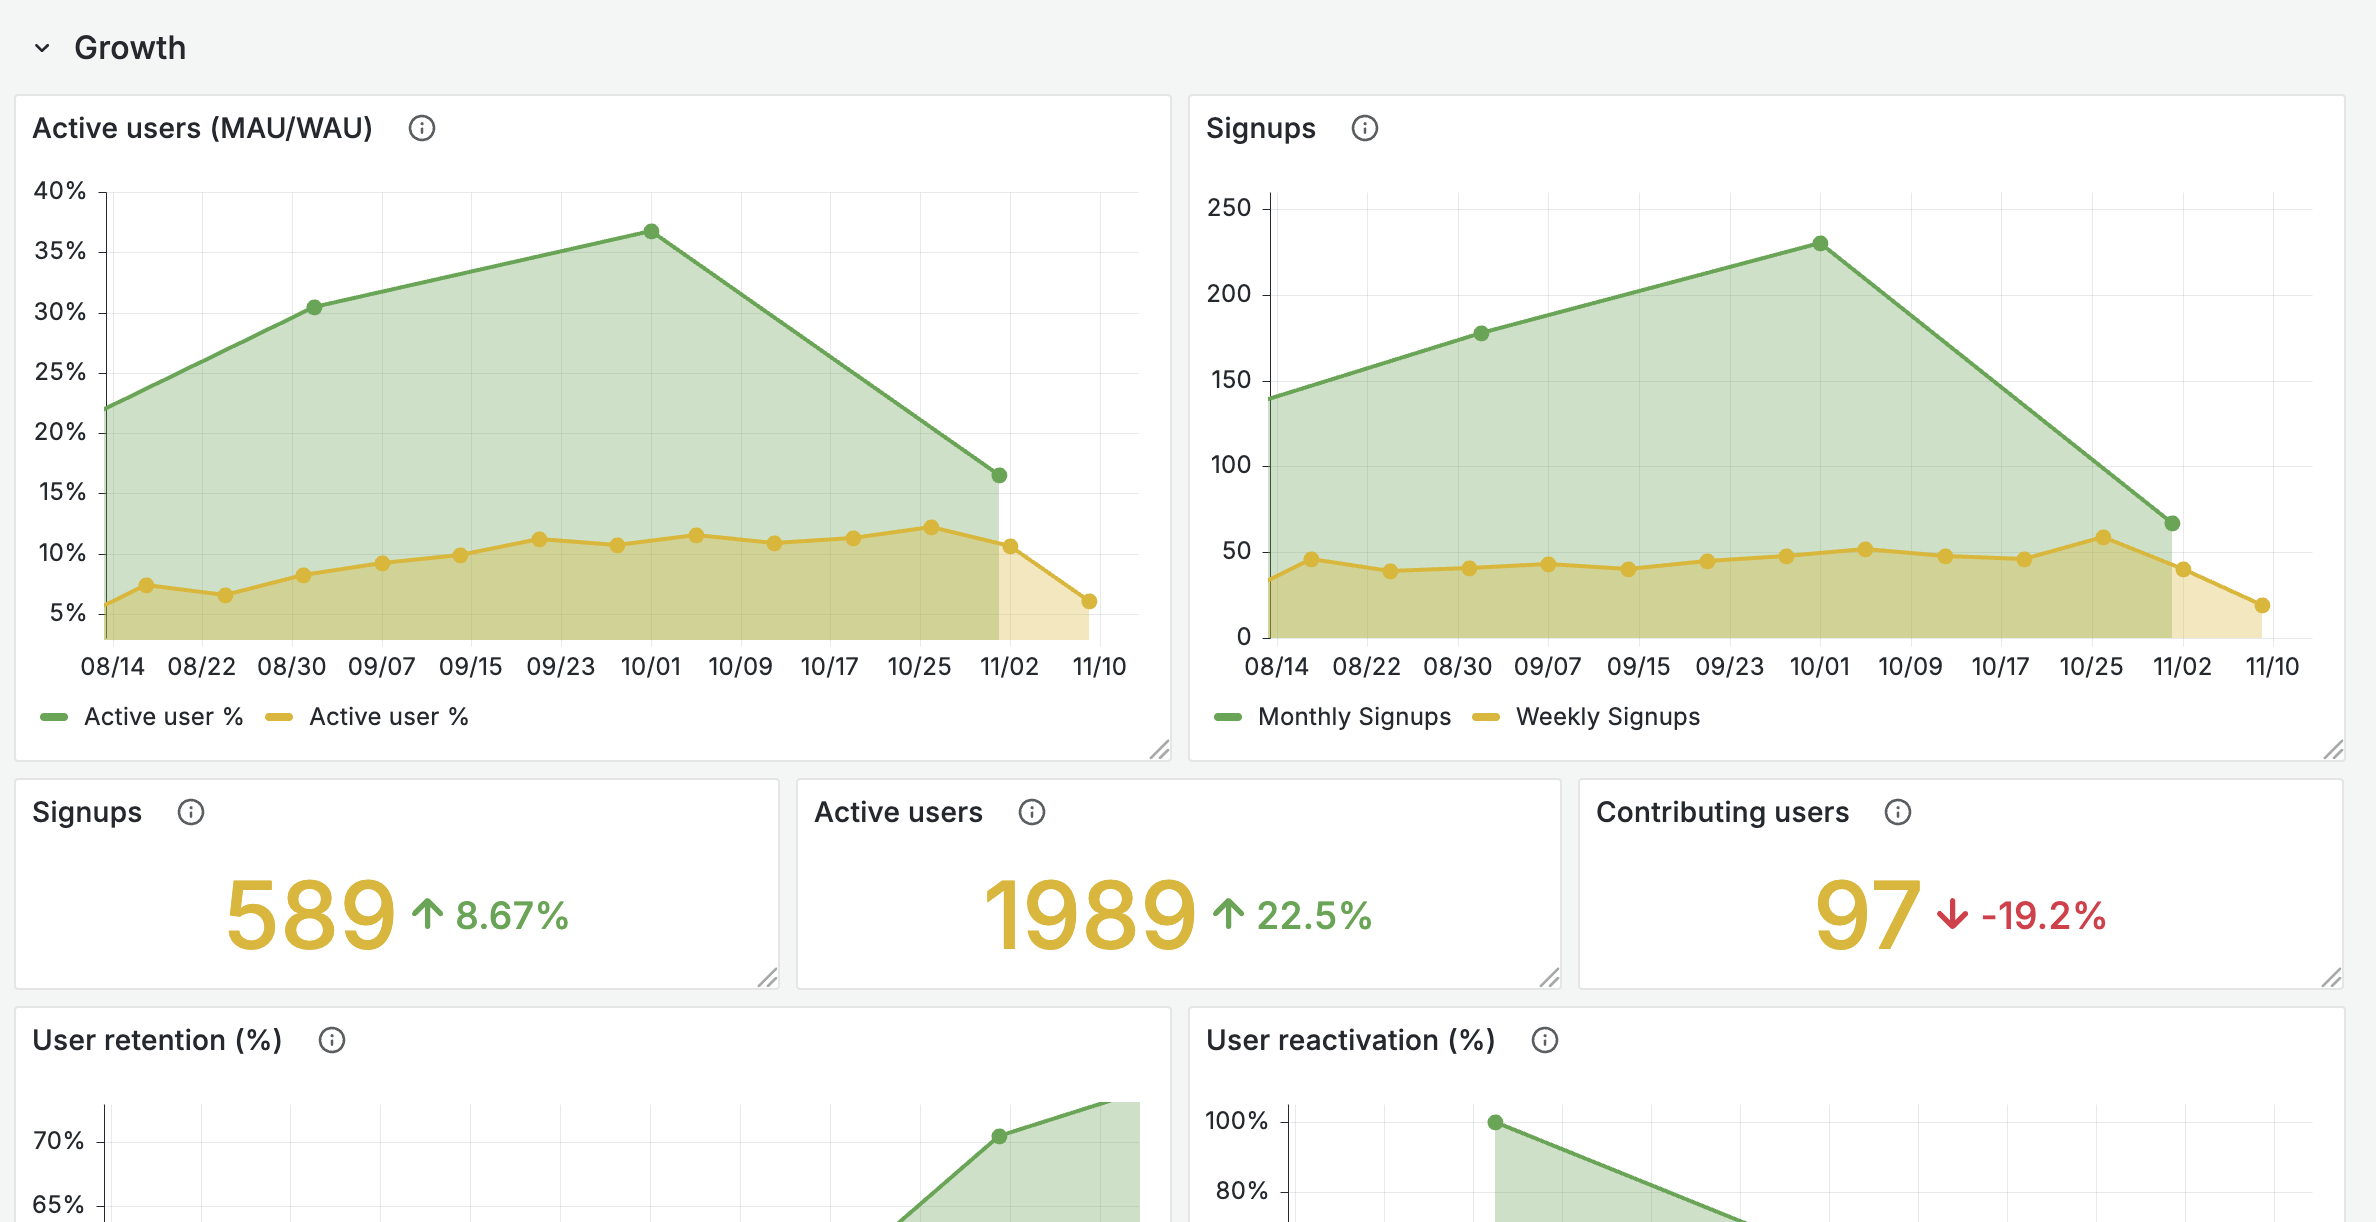Image resolution: width=2376 pixels, height=1222 pixels.
Task: Open info icon for User reactivation (%)
Action: pyautogui.click(x=1545, y=1040)
